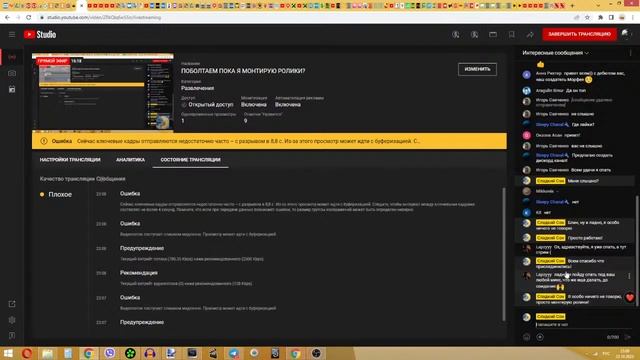Viewport: 640px width, 360px height.
Task: Open the chat panel three-dot menu
Action: (x=630, y=53)
